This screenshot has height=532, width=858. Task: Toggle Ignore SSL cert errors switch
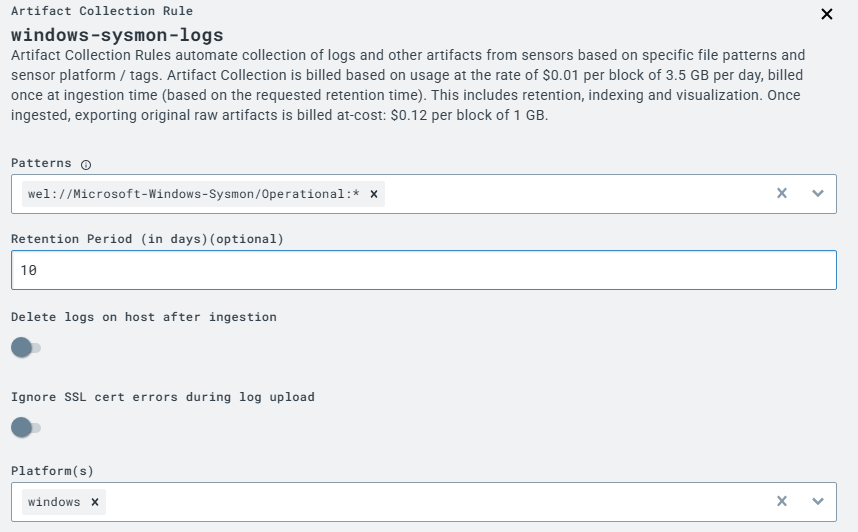coord(25,427)
